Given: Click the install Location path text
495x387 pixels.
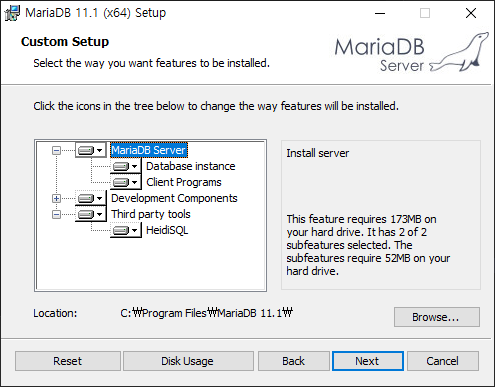Looking at the screenshot, I should click(207, 313).
